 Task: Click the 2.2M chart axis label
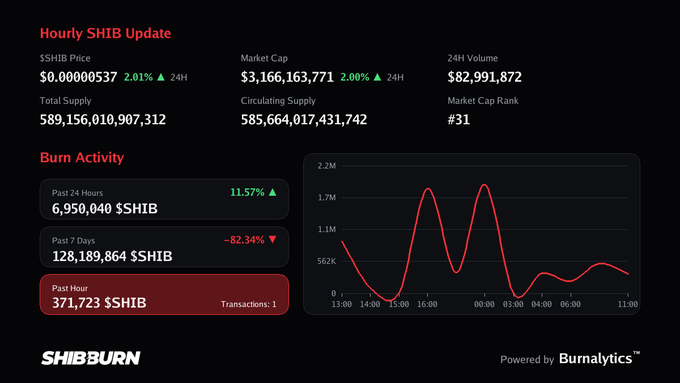327,166
